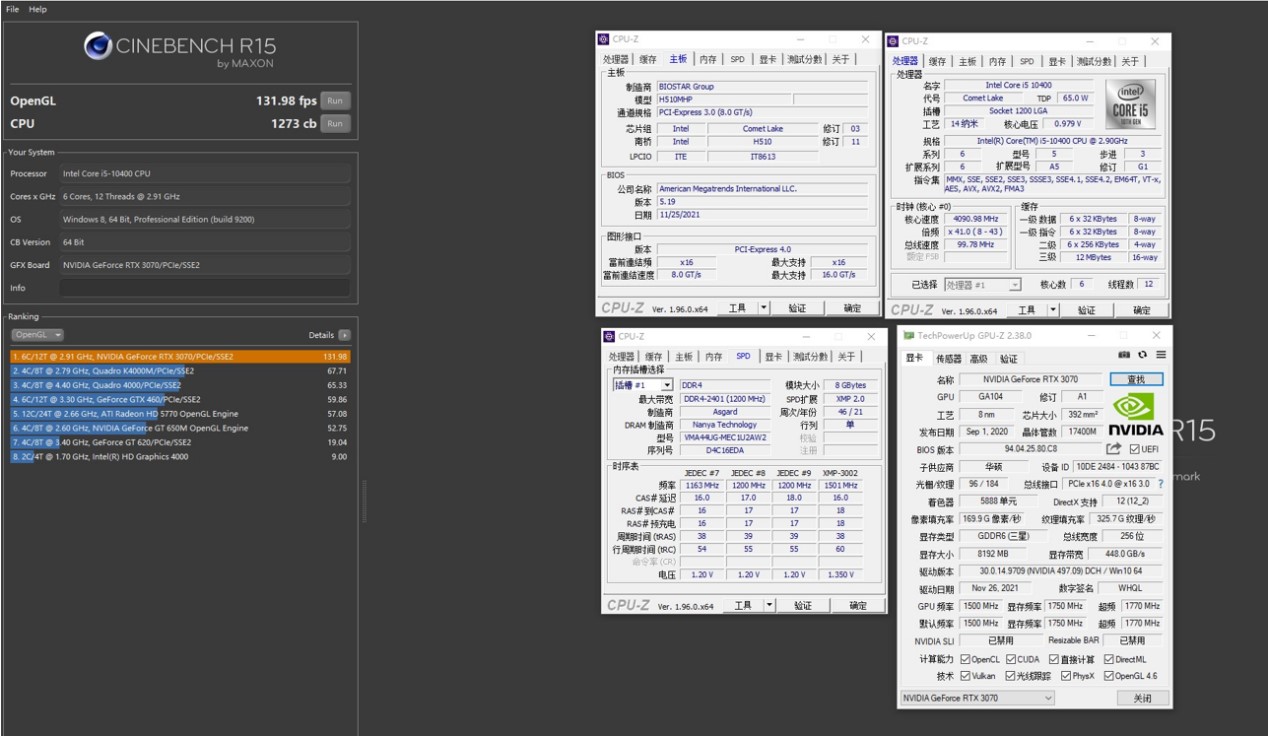
Task: Select ranking row GeForce GT 650M
Action: click(180, 428)
